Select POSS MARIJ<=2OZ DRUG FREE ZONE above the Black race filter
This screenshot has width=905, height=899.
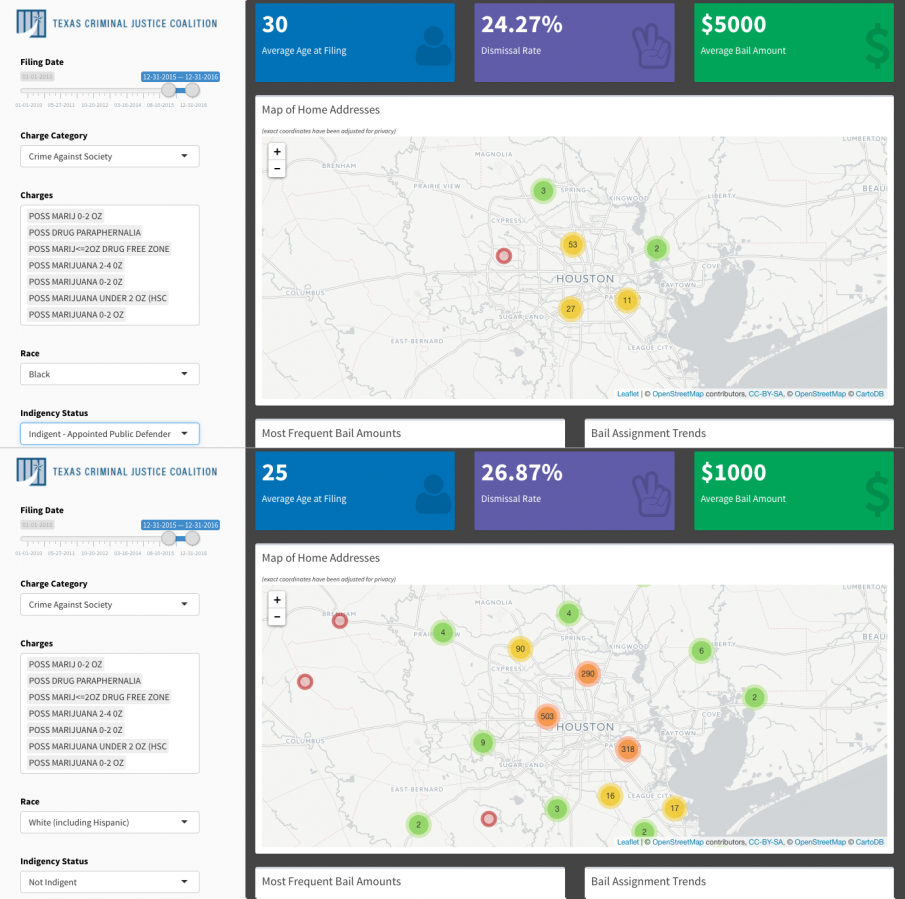99,249
